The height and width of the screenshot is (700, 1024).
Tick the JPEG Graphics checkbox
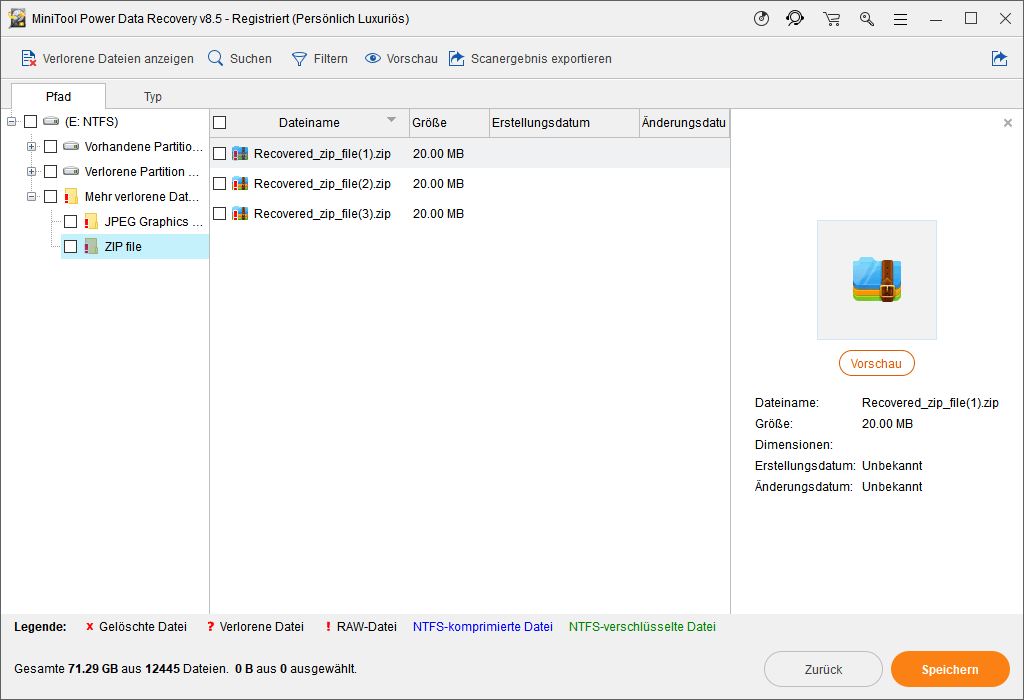coord(71,221)
